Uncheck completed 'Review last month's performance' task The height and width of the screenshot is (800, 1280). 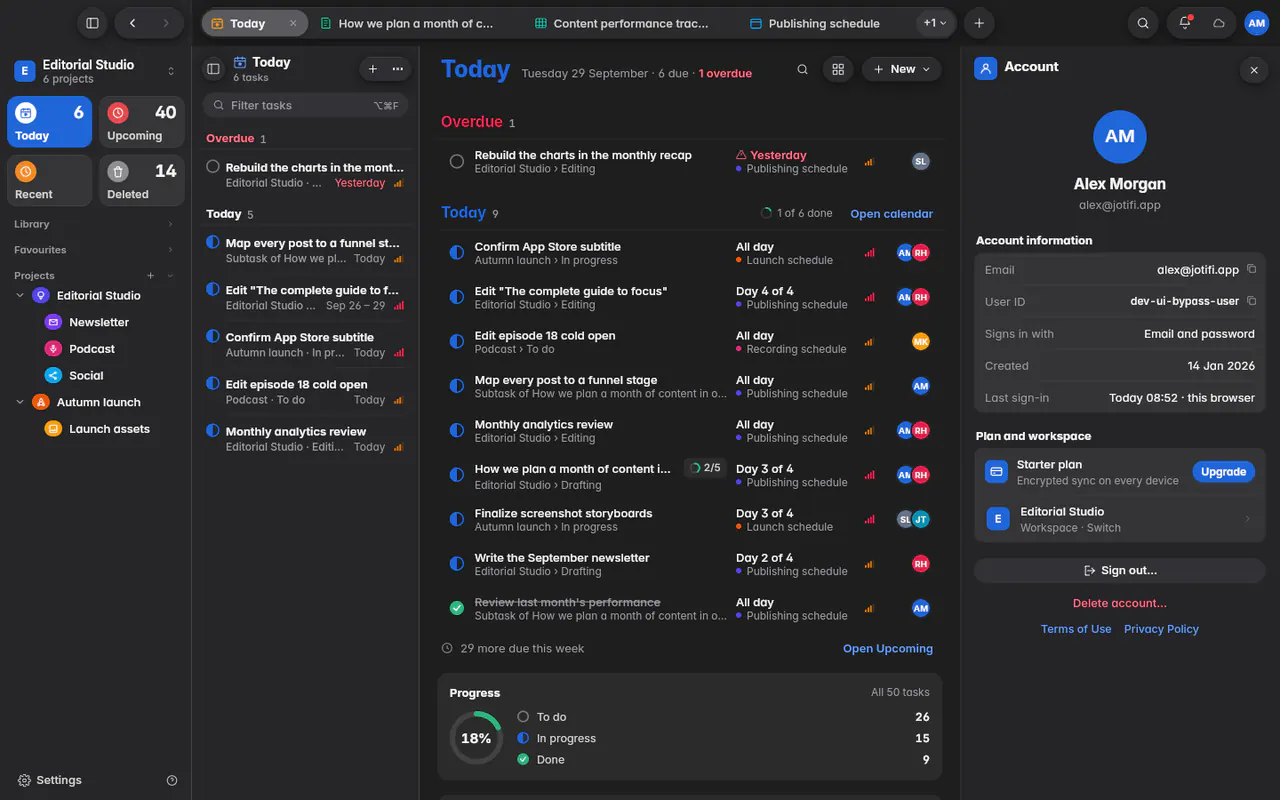click(x=457, y=608)
